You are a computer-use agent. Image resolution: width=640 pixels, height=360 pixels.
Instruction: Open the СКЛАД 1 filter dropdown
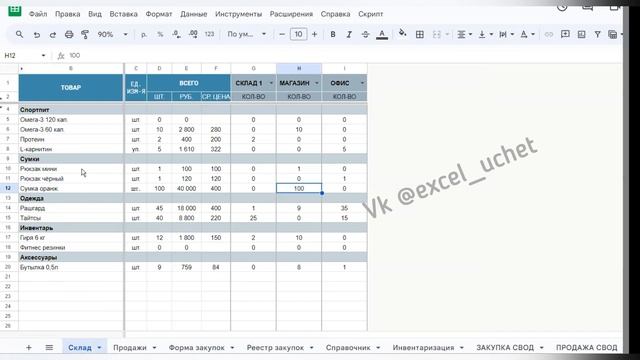(271, 83)
